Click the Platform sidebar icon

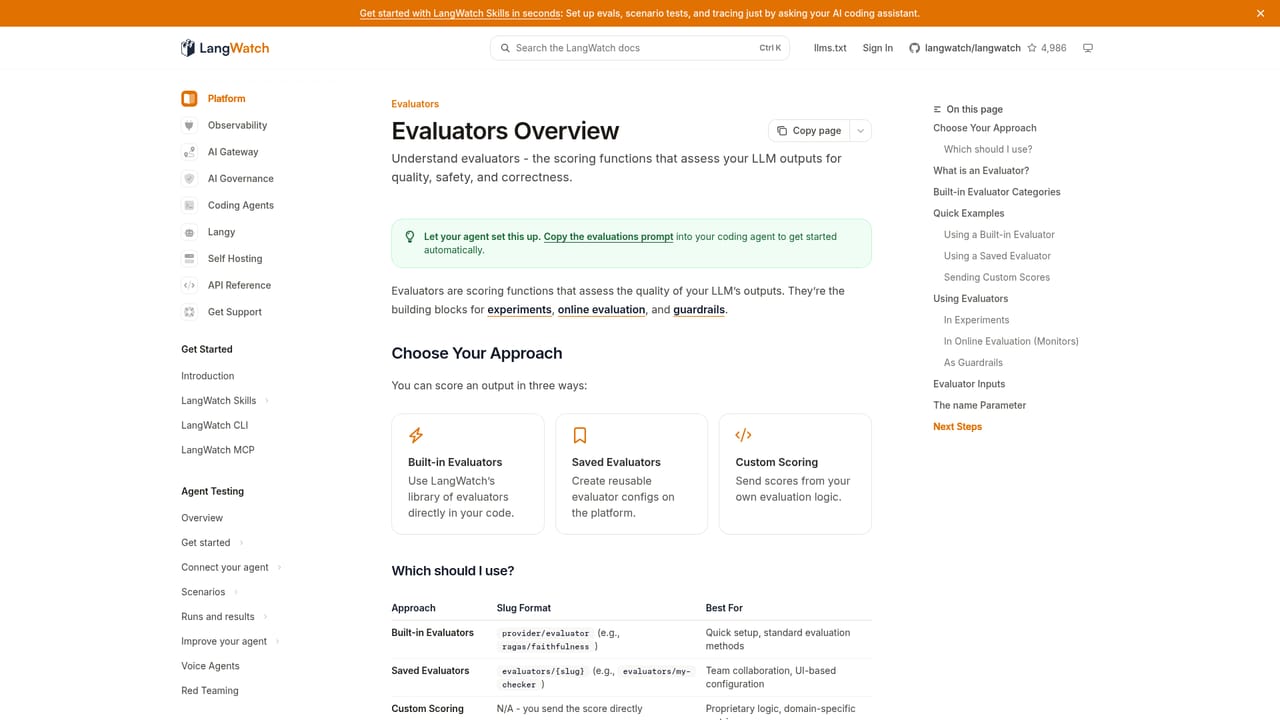(189, 99)
